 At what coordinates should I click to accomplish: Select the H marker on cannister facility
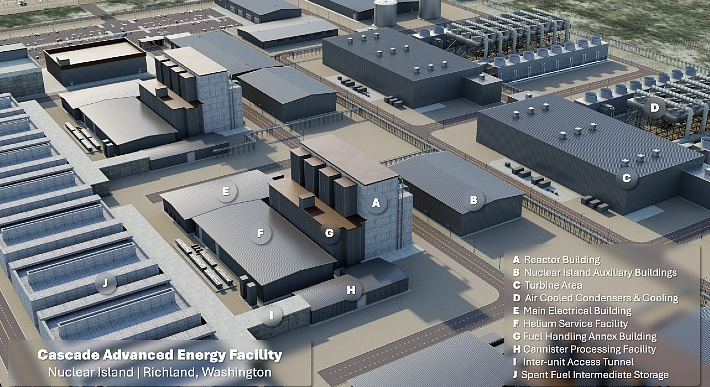point(351,291)
